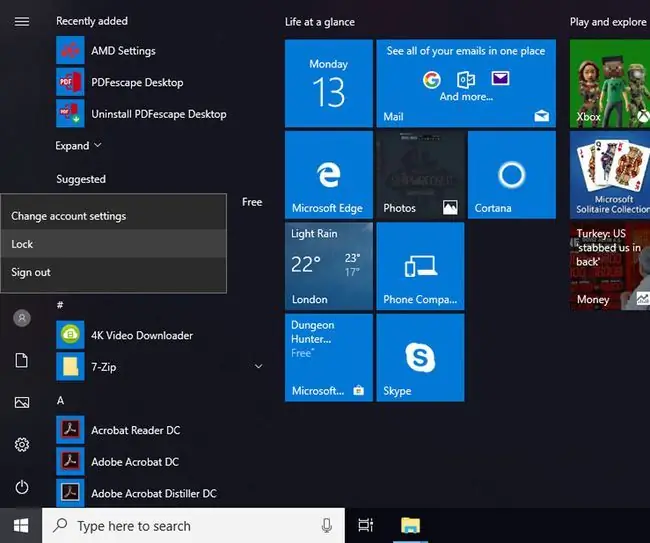Click the Free label in Suggested

[252, 202]
